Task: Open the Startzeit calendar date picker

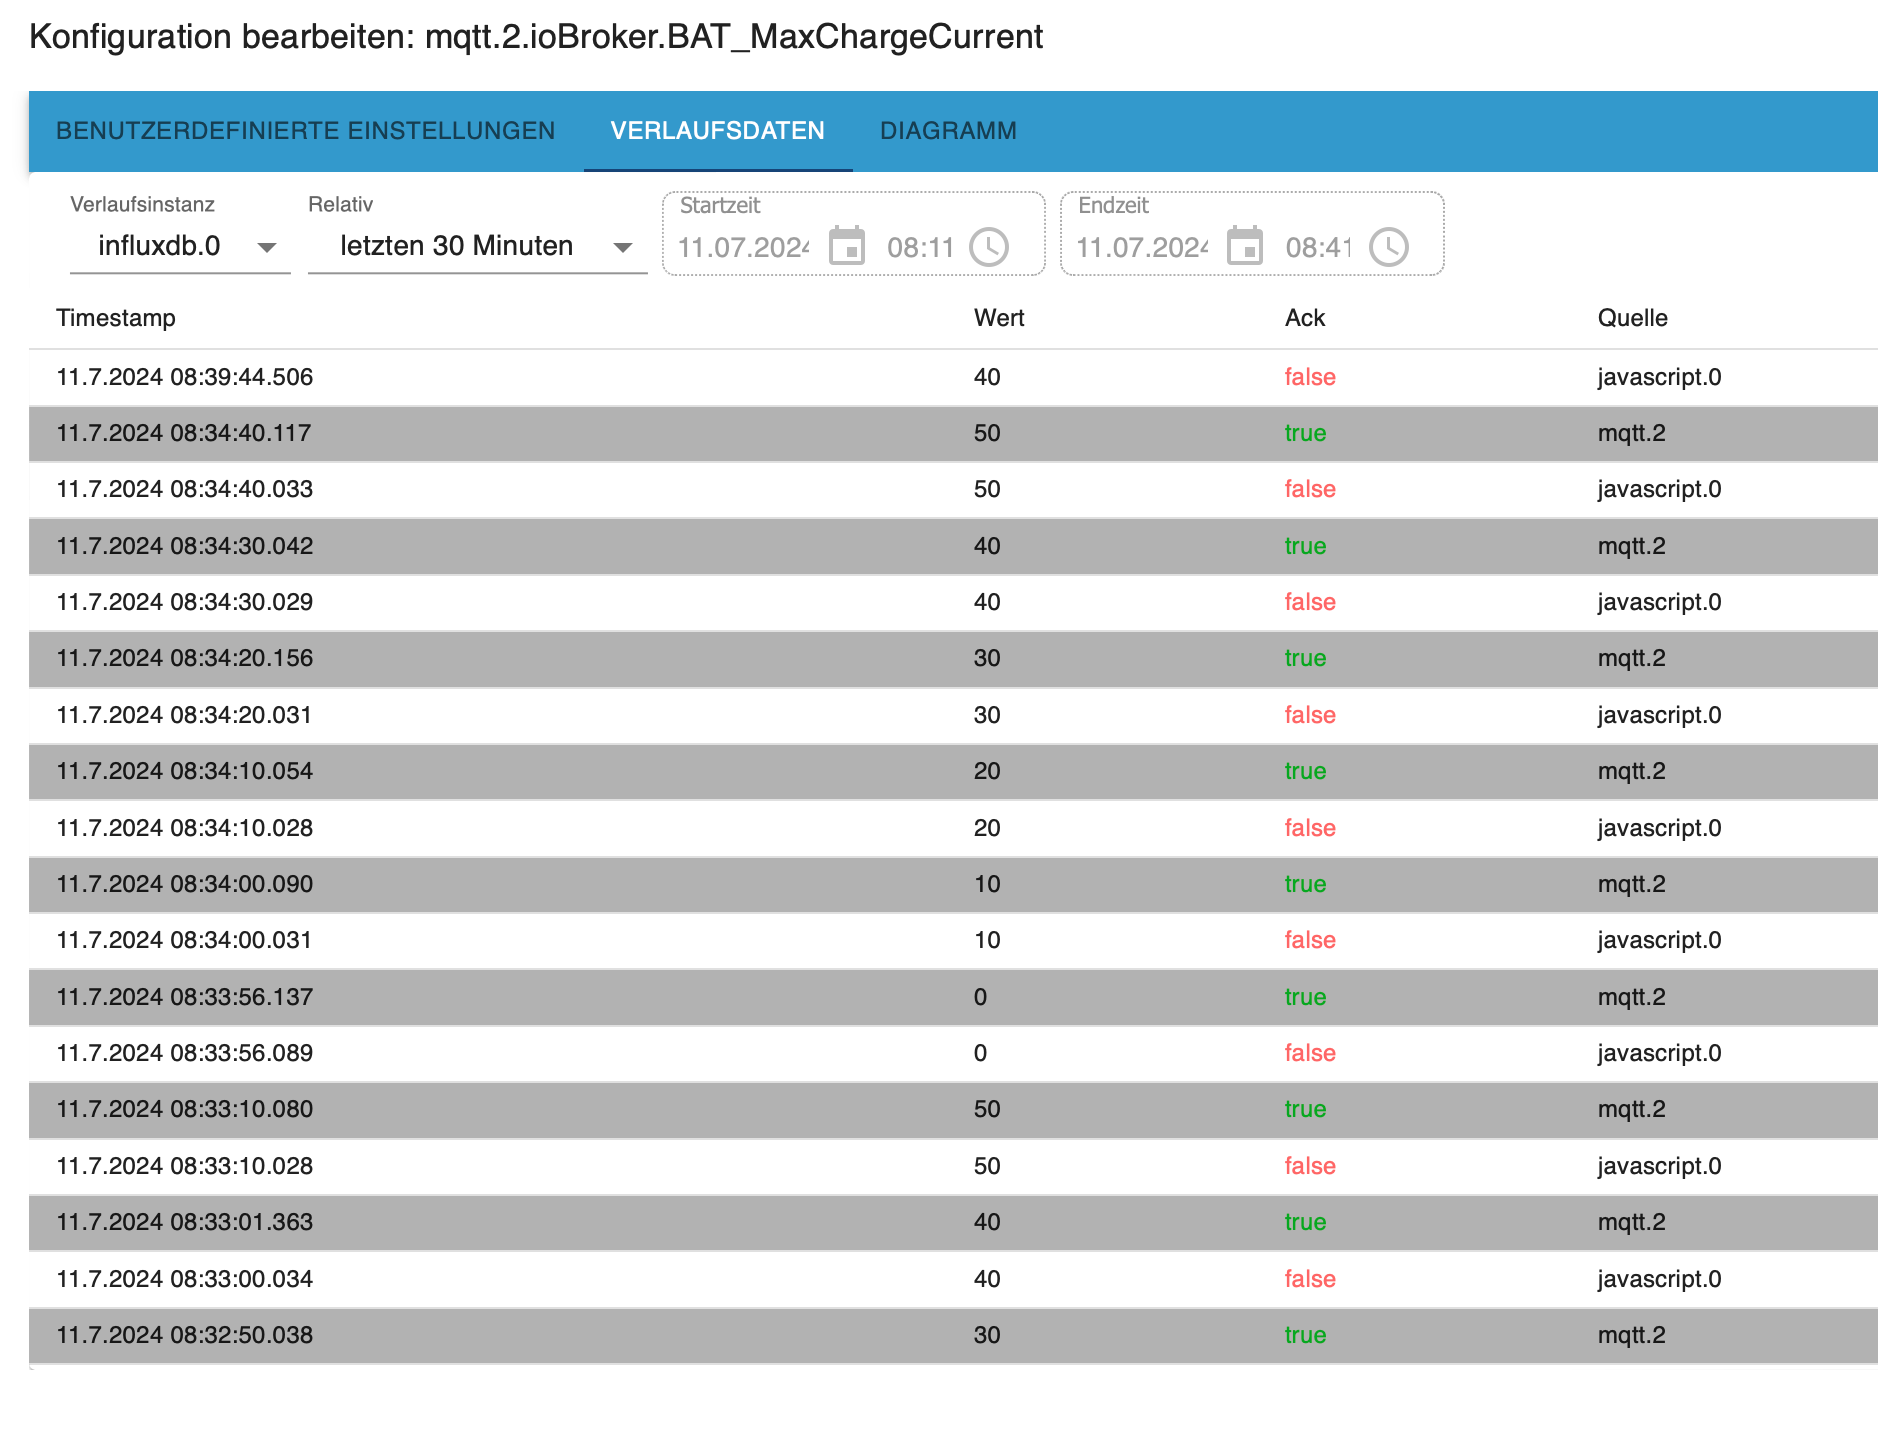Action: [x=847, y=246]
